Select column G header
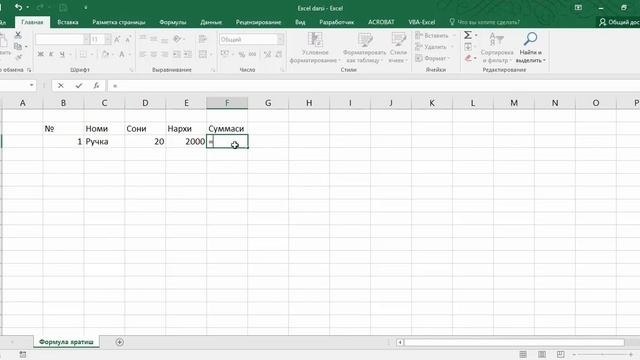Image resolution: width=640 pixels, height=360 pixels. coord(268,103)
